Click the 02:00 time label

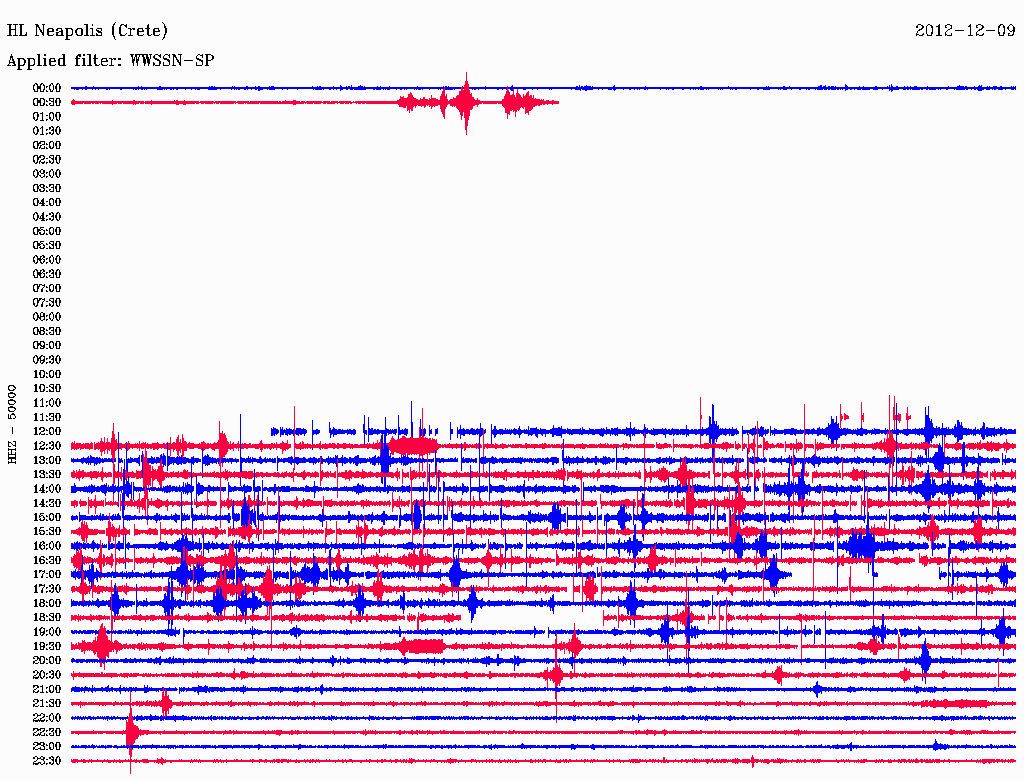(47, 145)
